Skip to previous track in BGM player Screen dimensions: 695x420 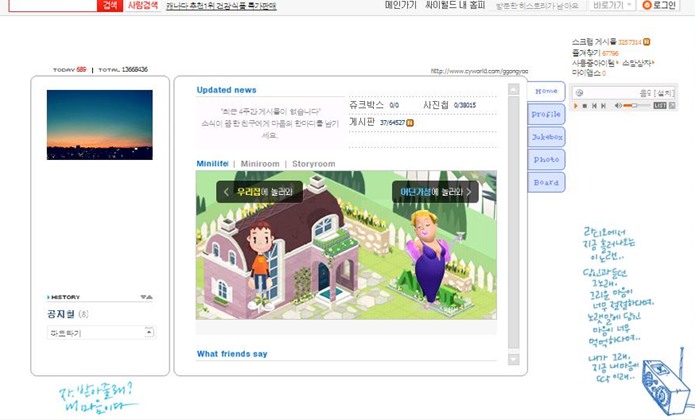[594, 105]
